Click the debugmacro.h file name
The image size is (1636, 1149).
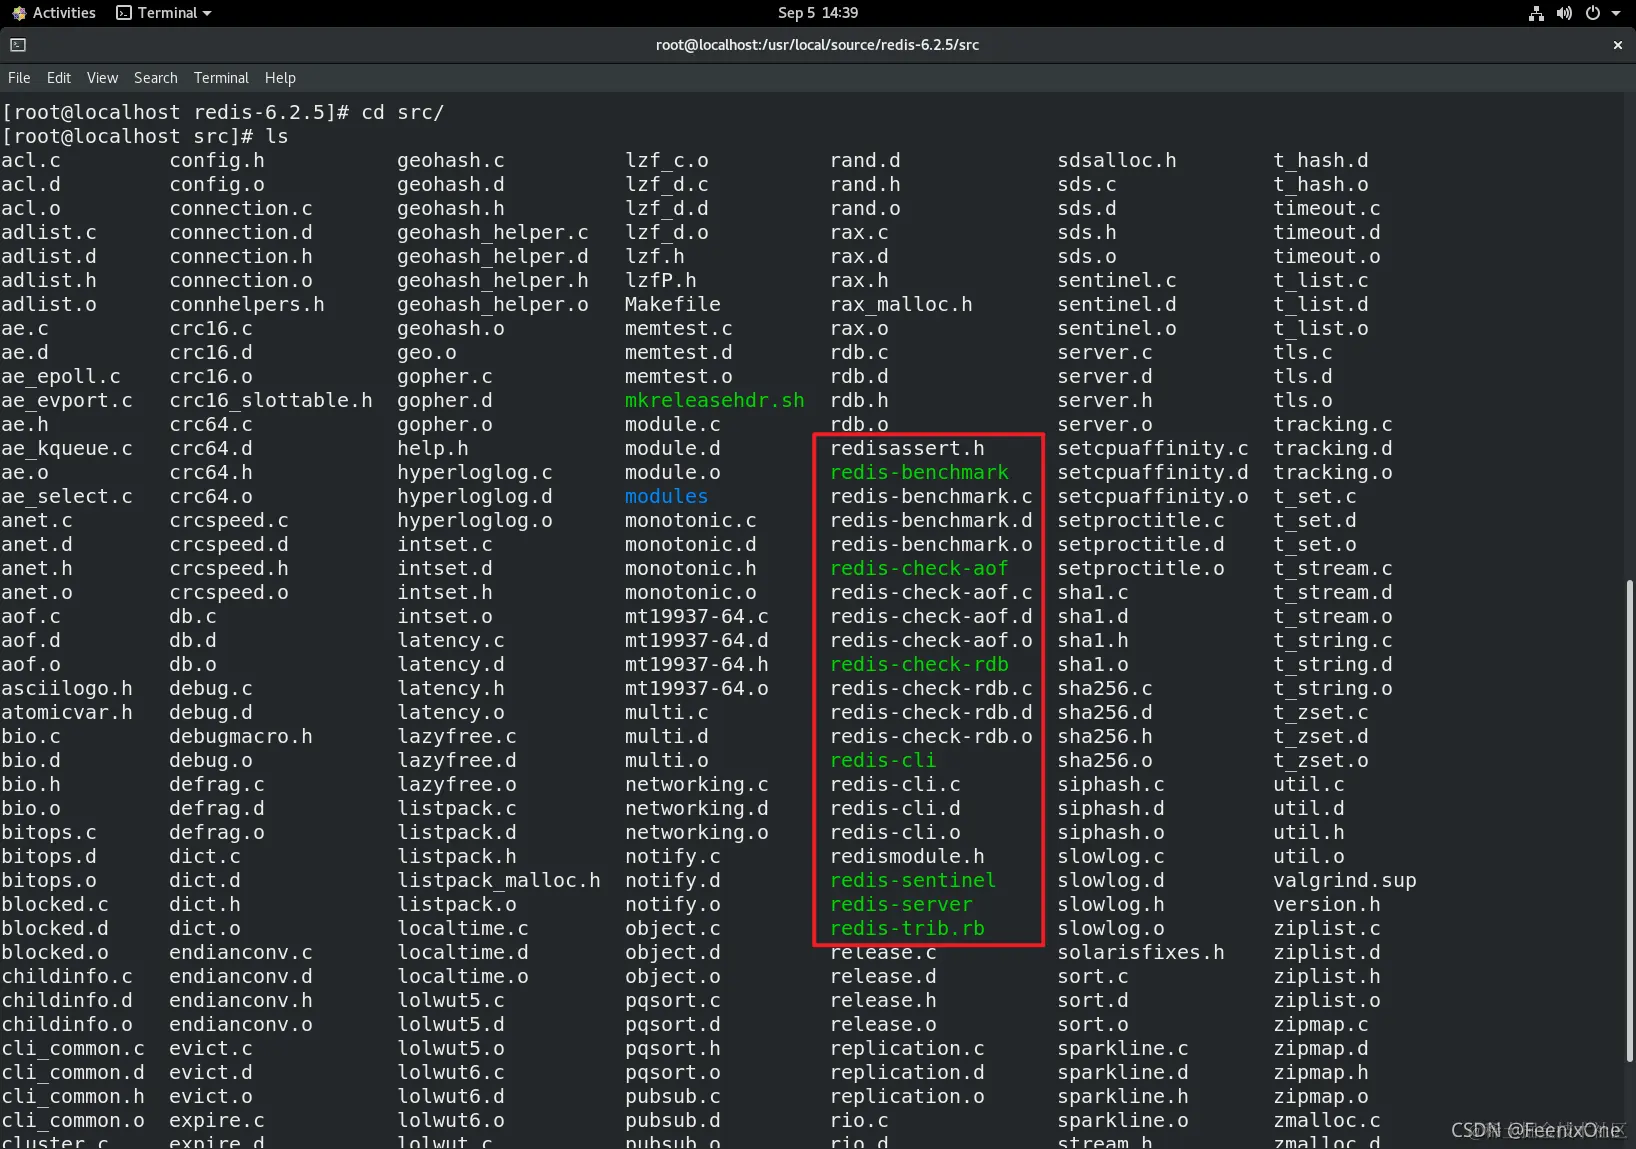(240, 736)
